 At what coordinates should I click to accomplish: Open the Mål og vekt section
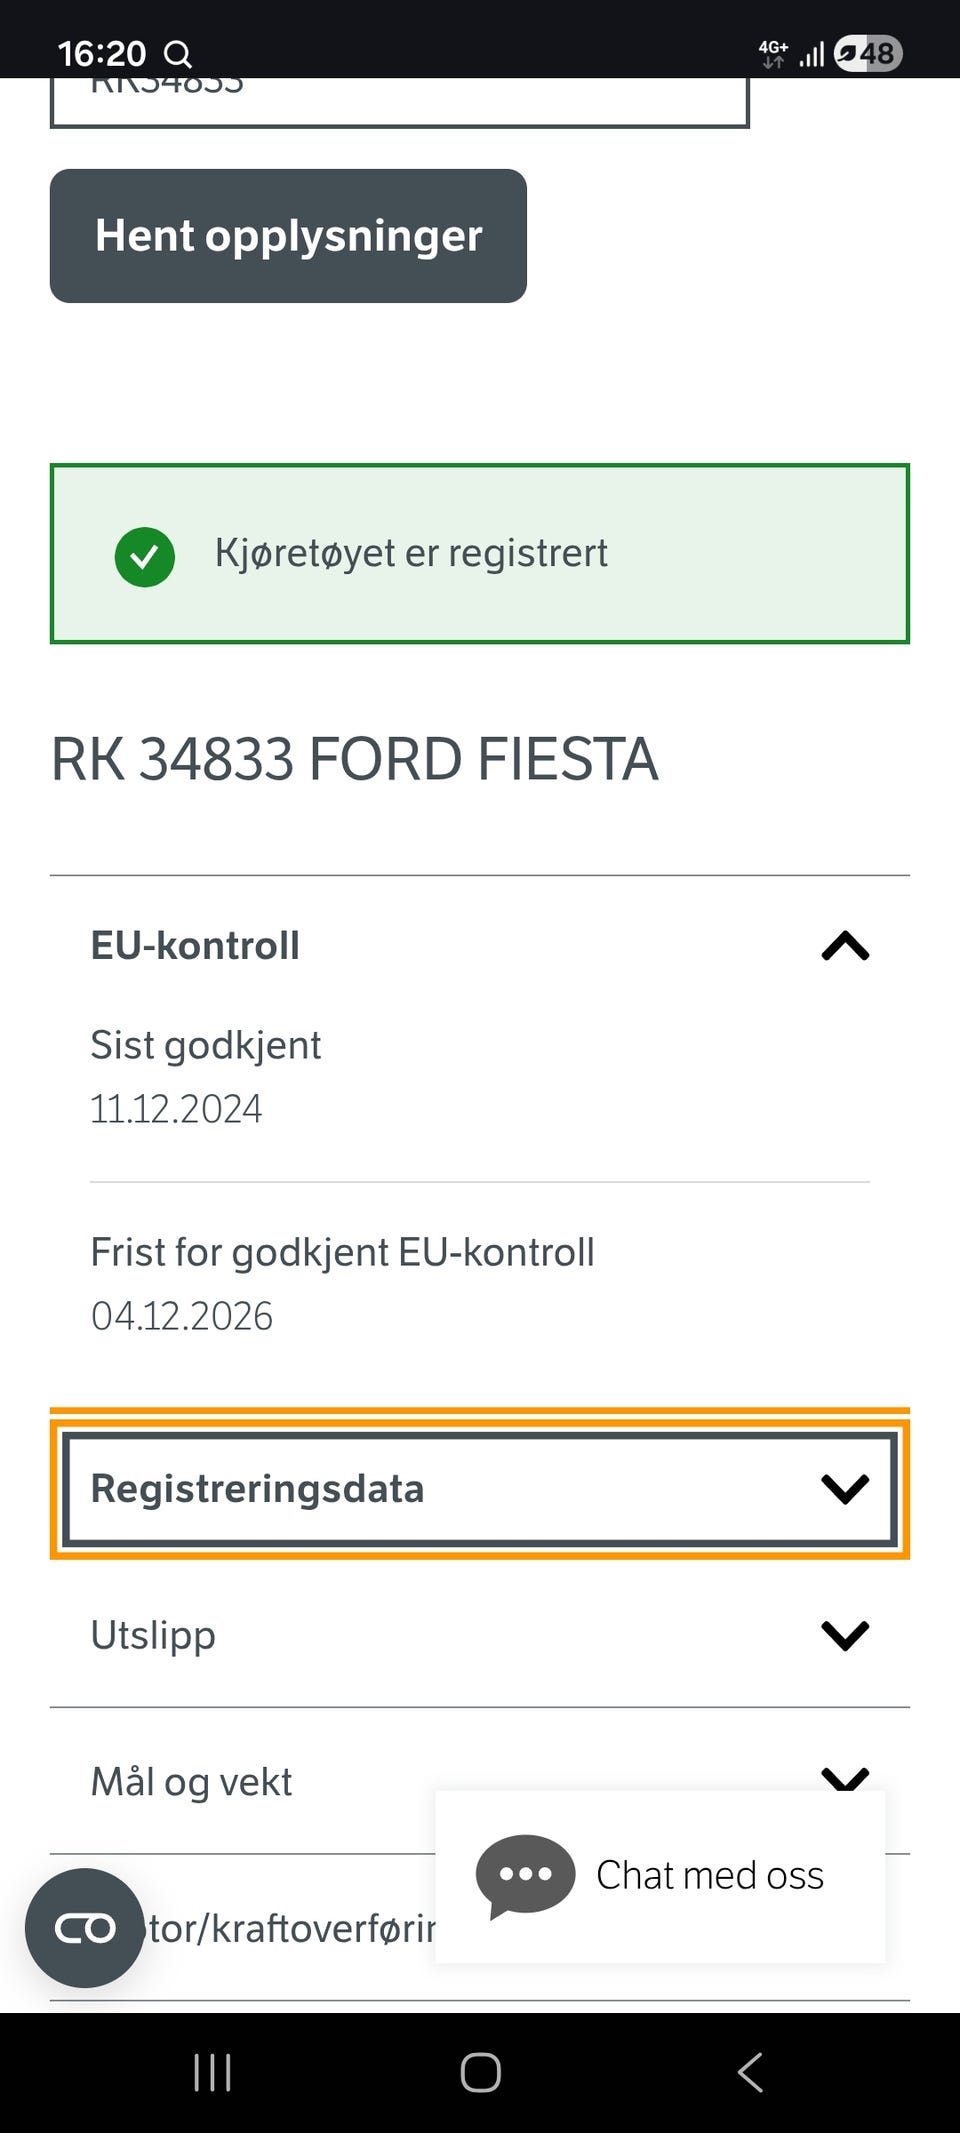[192, 1782]
